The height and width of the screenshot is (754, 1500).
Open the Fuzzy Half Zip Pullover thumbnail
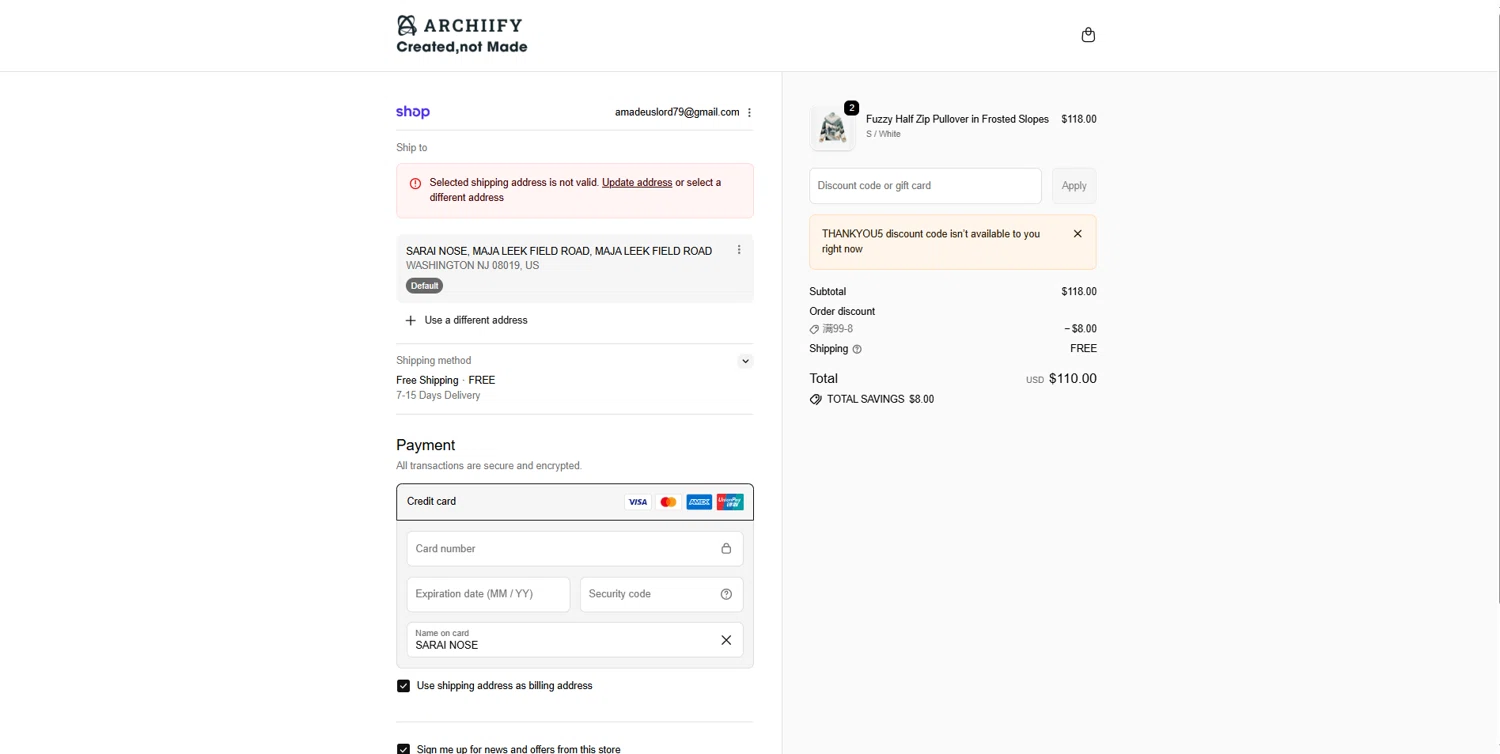coord(832,129)
